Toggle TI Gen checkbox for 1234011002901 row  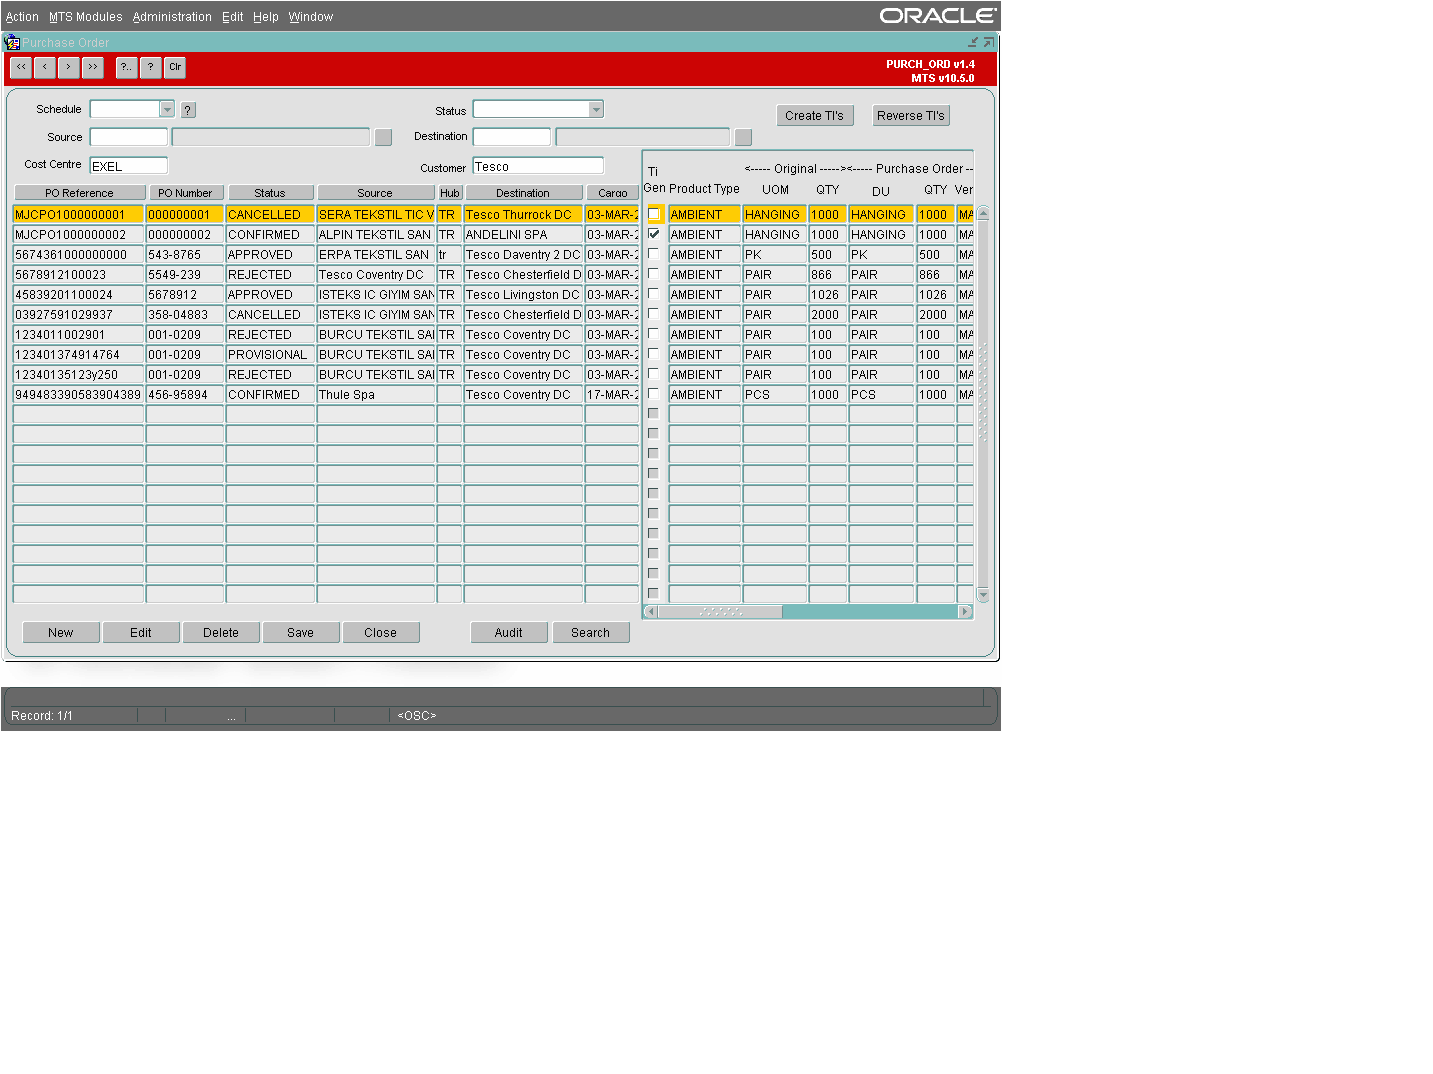[x=654, y=334]
